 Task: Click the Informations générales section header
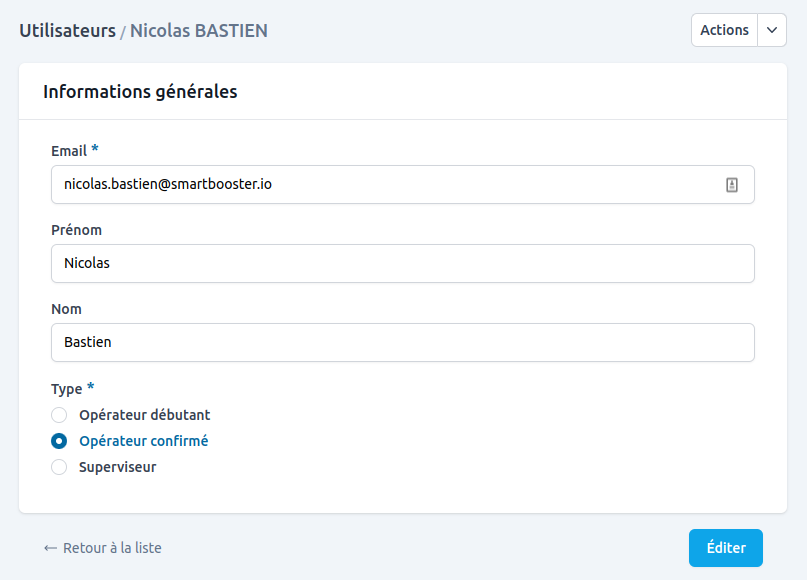140,92
